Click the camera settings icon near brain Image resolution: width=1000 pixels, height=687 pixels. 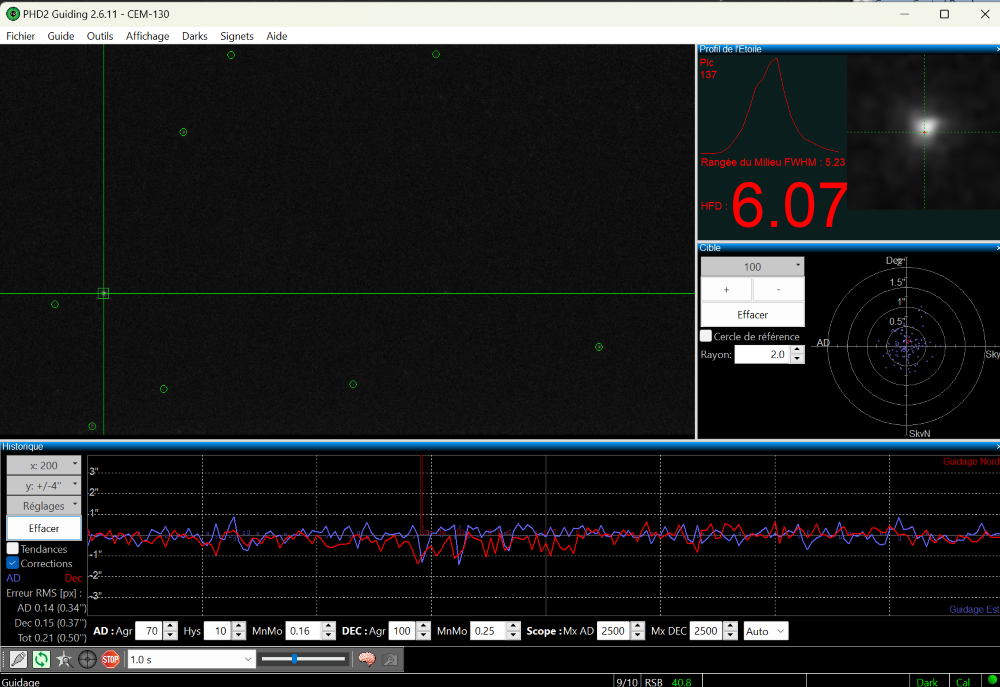point(389,659)
